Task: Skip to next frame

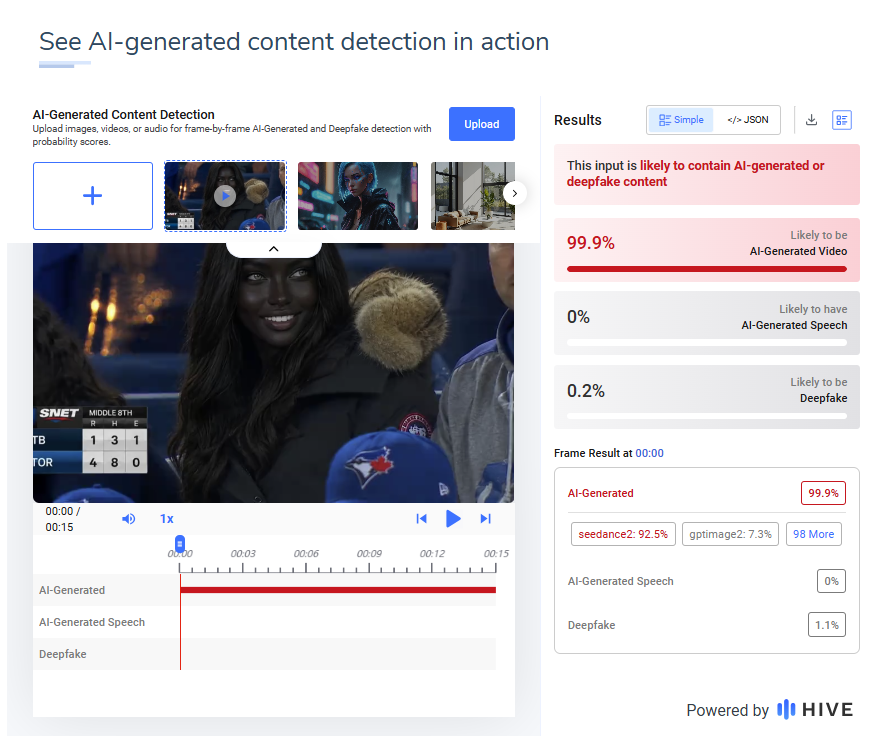Action: 485,519
